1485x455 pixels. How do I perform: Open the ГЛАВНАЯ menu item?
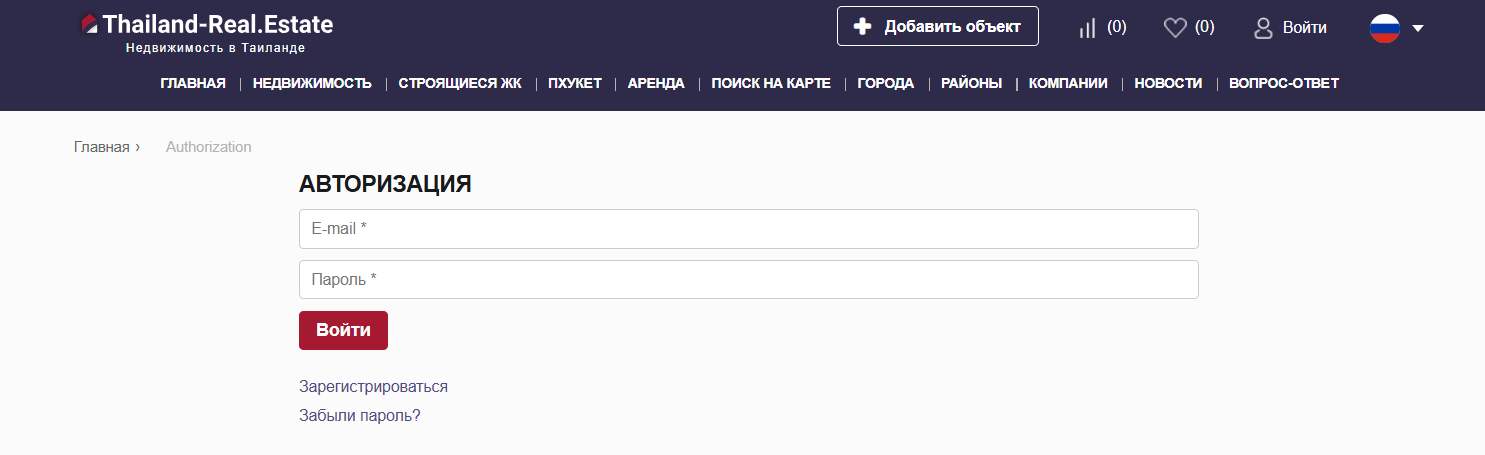click(x=193, y=84)
